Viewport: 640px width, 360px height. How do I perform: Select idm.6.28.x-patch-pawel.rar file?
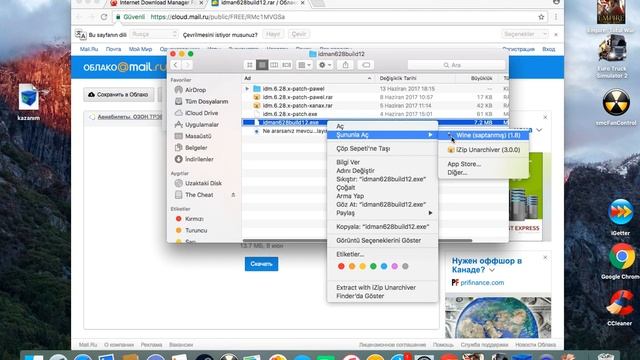[297, 97]
